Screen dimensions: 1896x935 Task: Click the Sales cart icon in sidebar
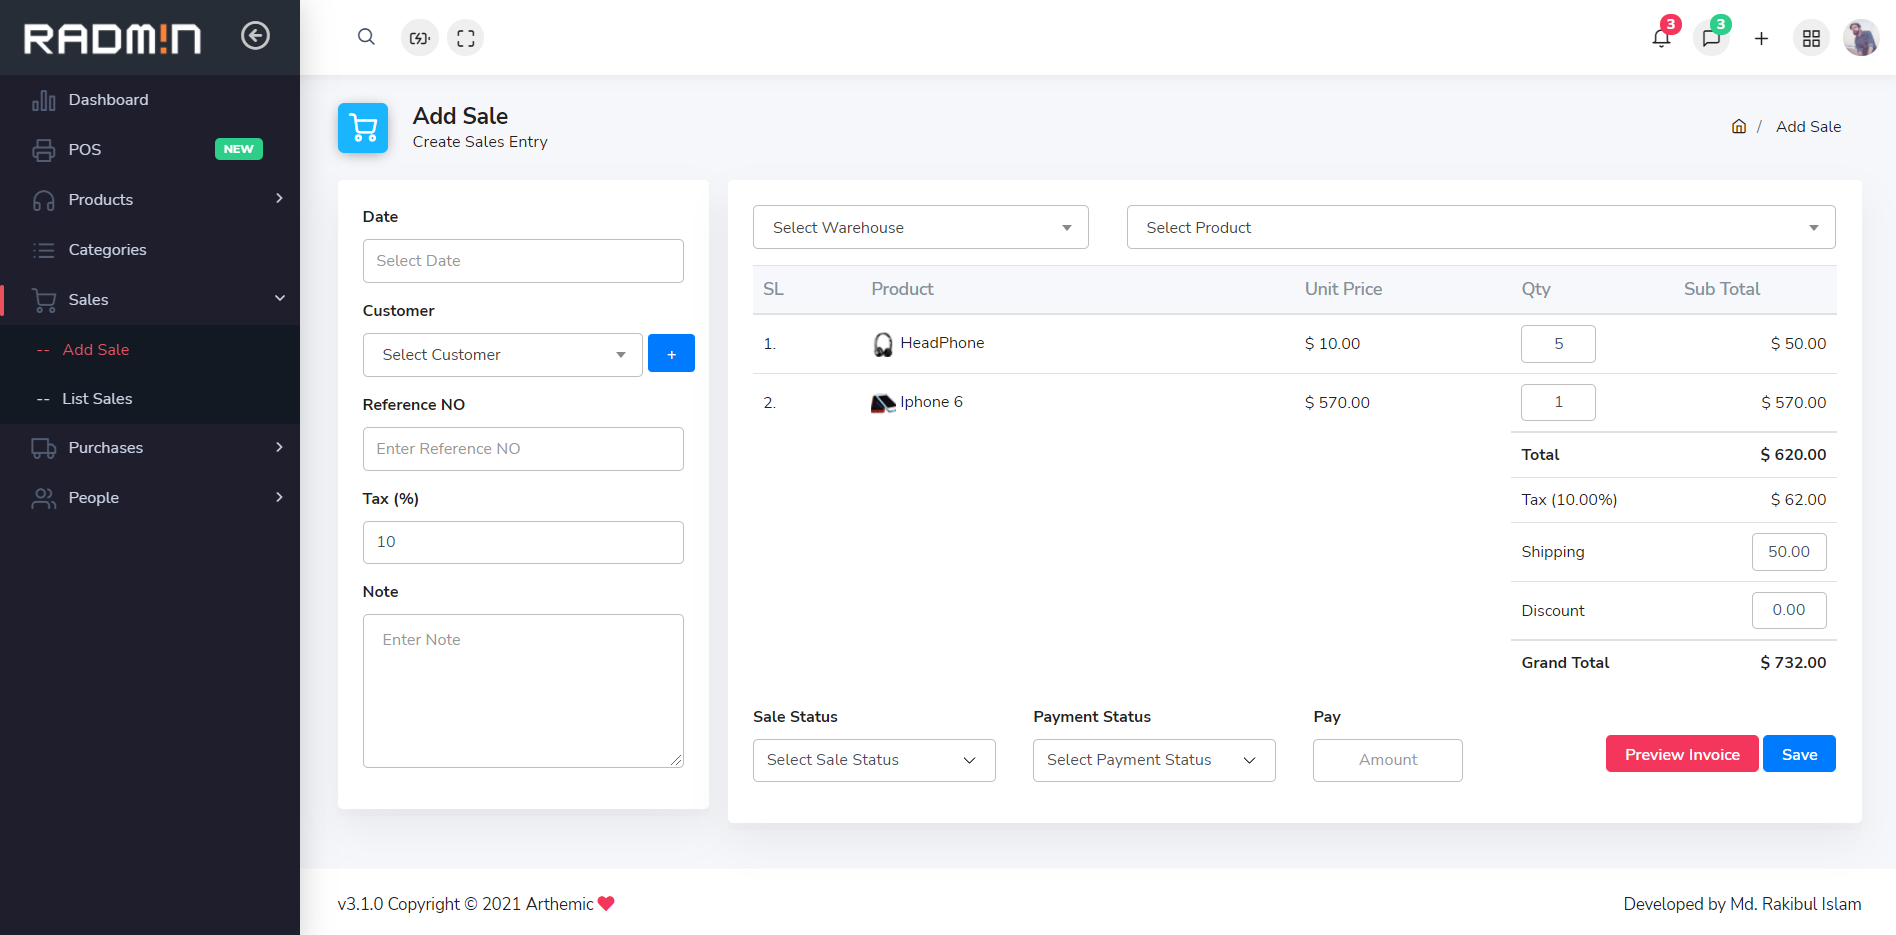click(x=44, y=300)
